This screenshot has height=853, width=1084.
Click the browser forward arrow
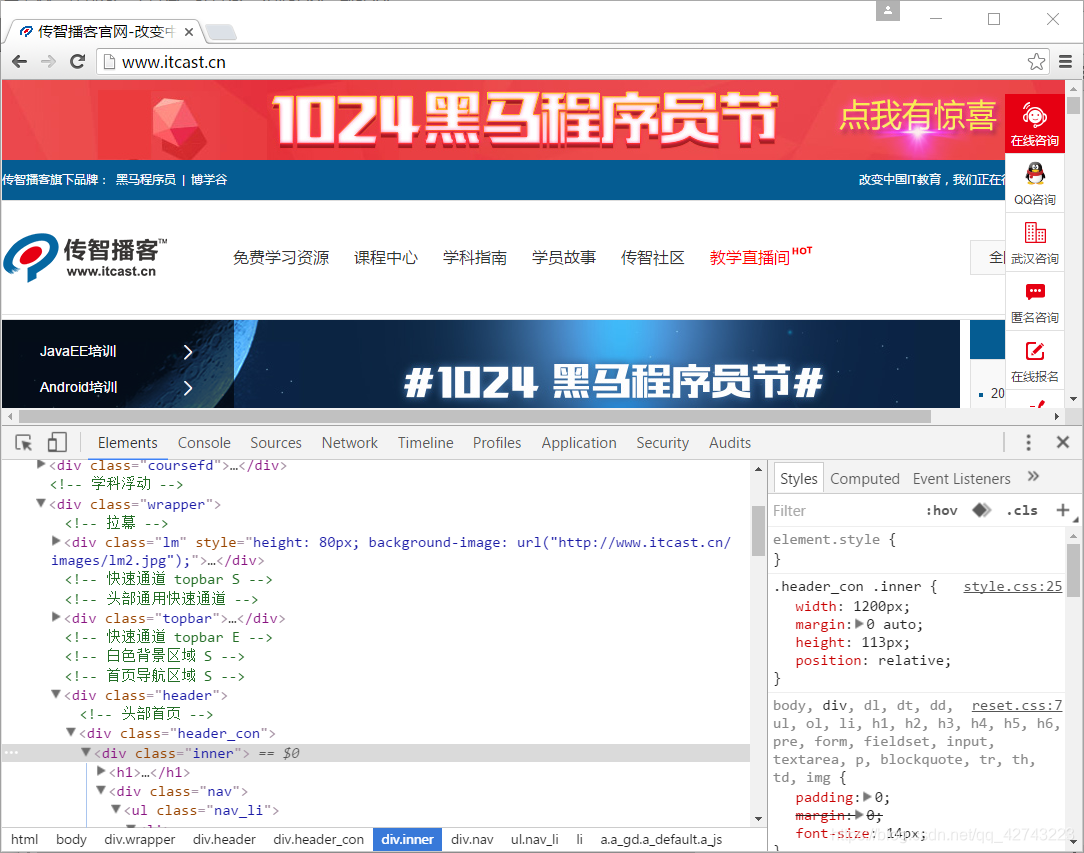[48, 62]
